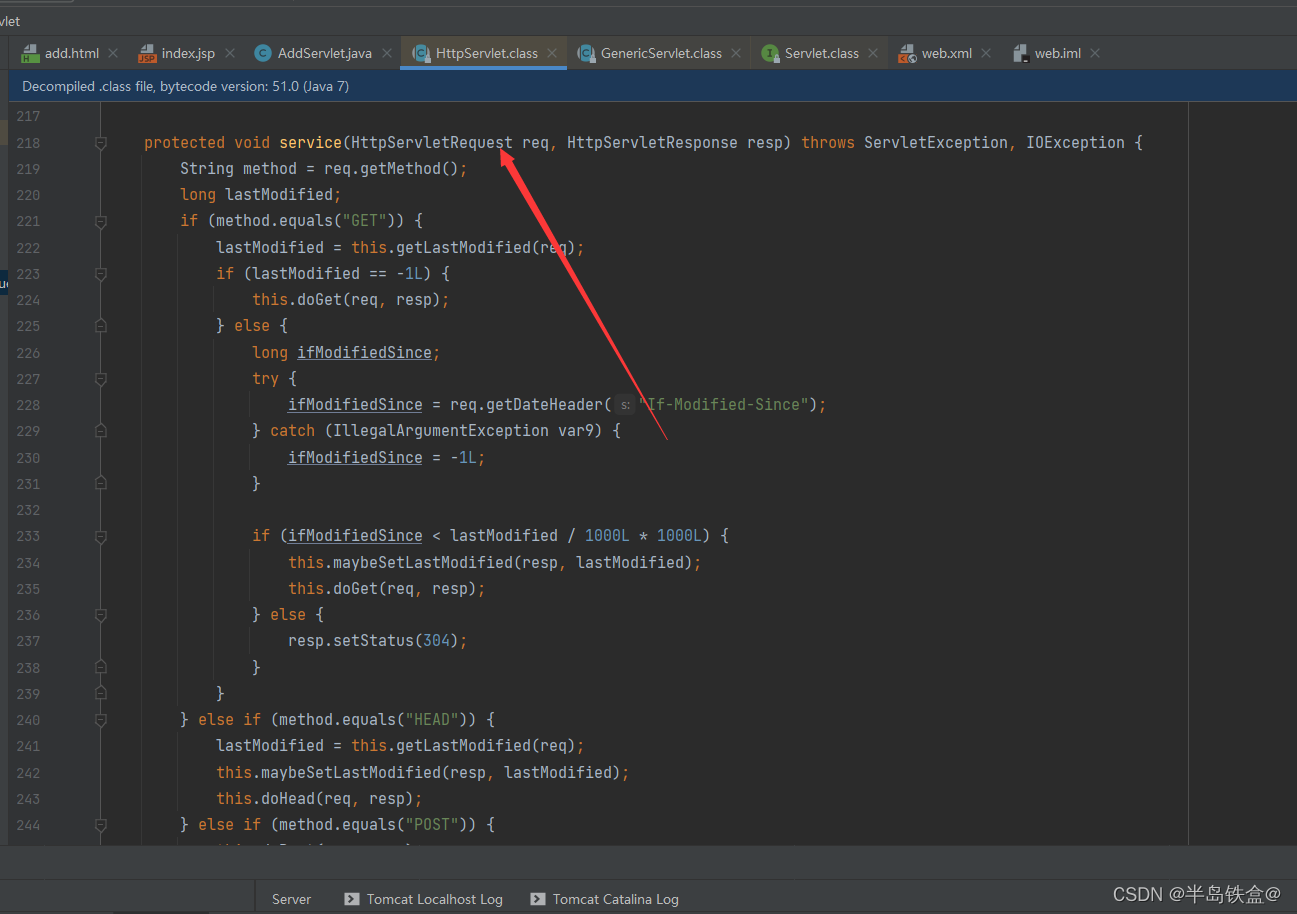
Task: Close the web.xml tab
Action: [x=986, y=53]
